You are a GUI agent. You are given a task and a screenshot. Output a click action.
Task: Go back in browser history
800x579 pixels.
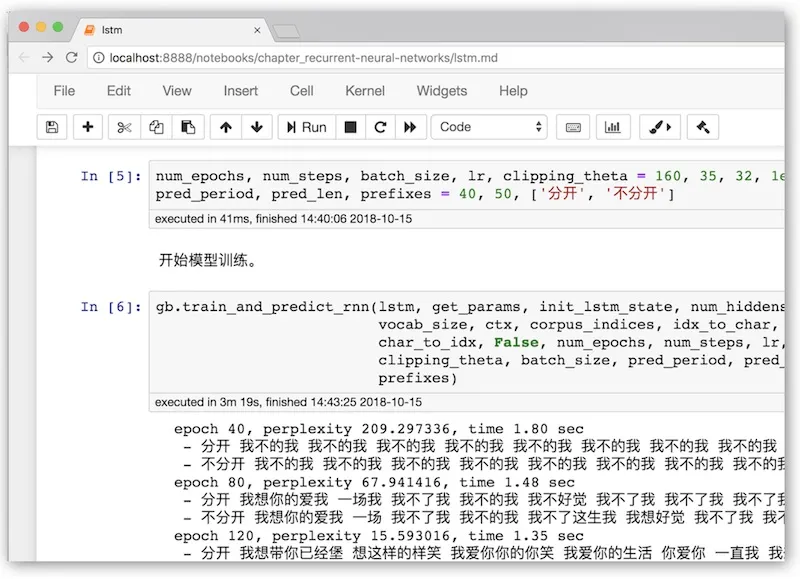click(24, 58)
